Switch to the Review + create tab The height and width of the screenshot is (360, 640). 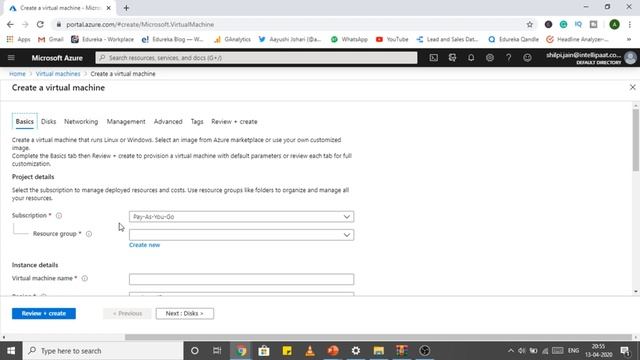coord(234,122)
